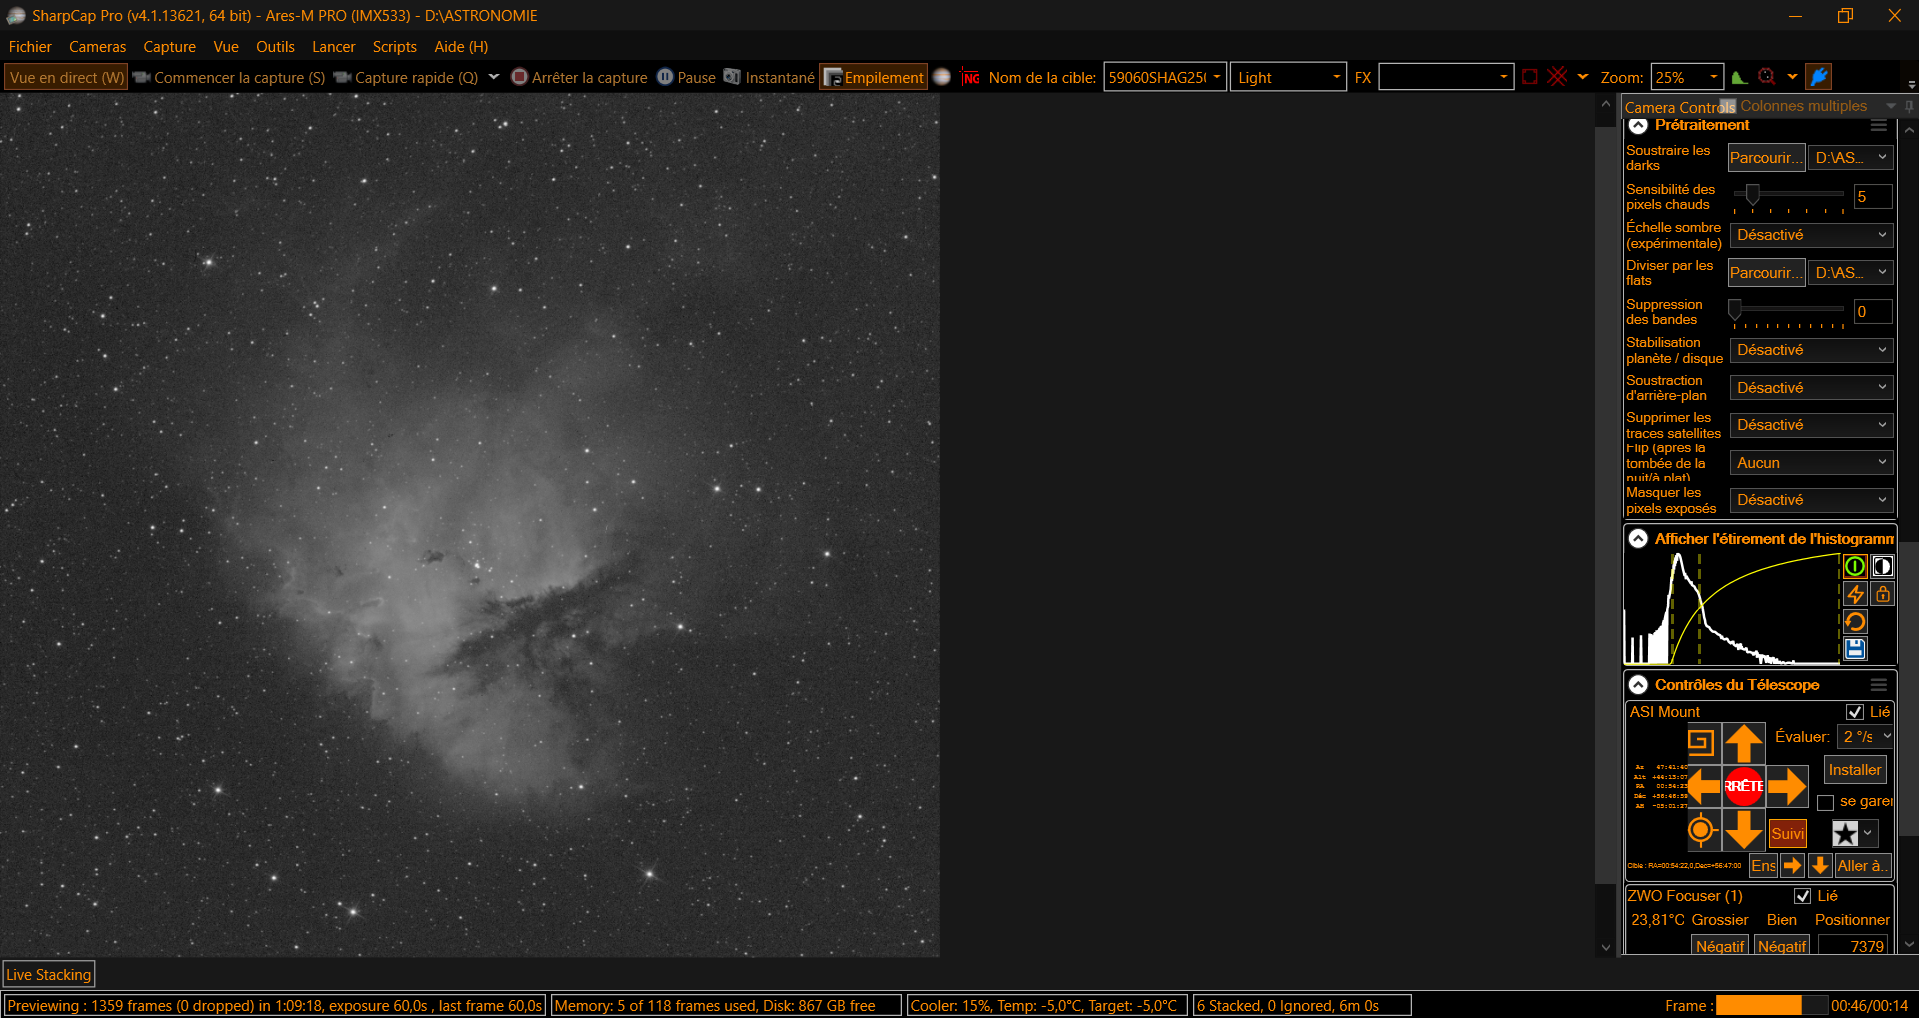The height and width of the screenshot is (1018, 1919).
Task: Enable the 'se garer' park checkbox
Action: (x=1825, y=802)
